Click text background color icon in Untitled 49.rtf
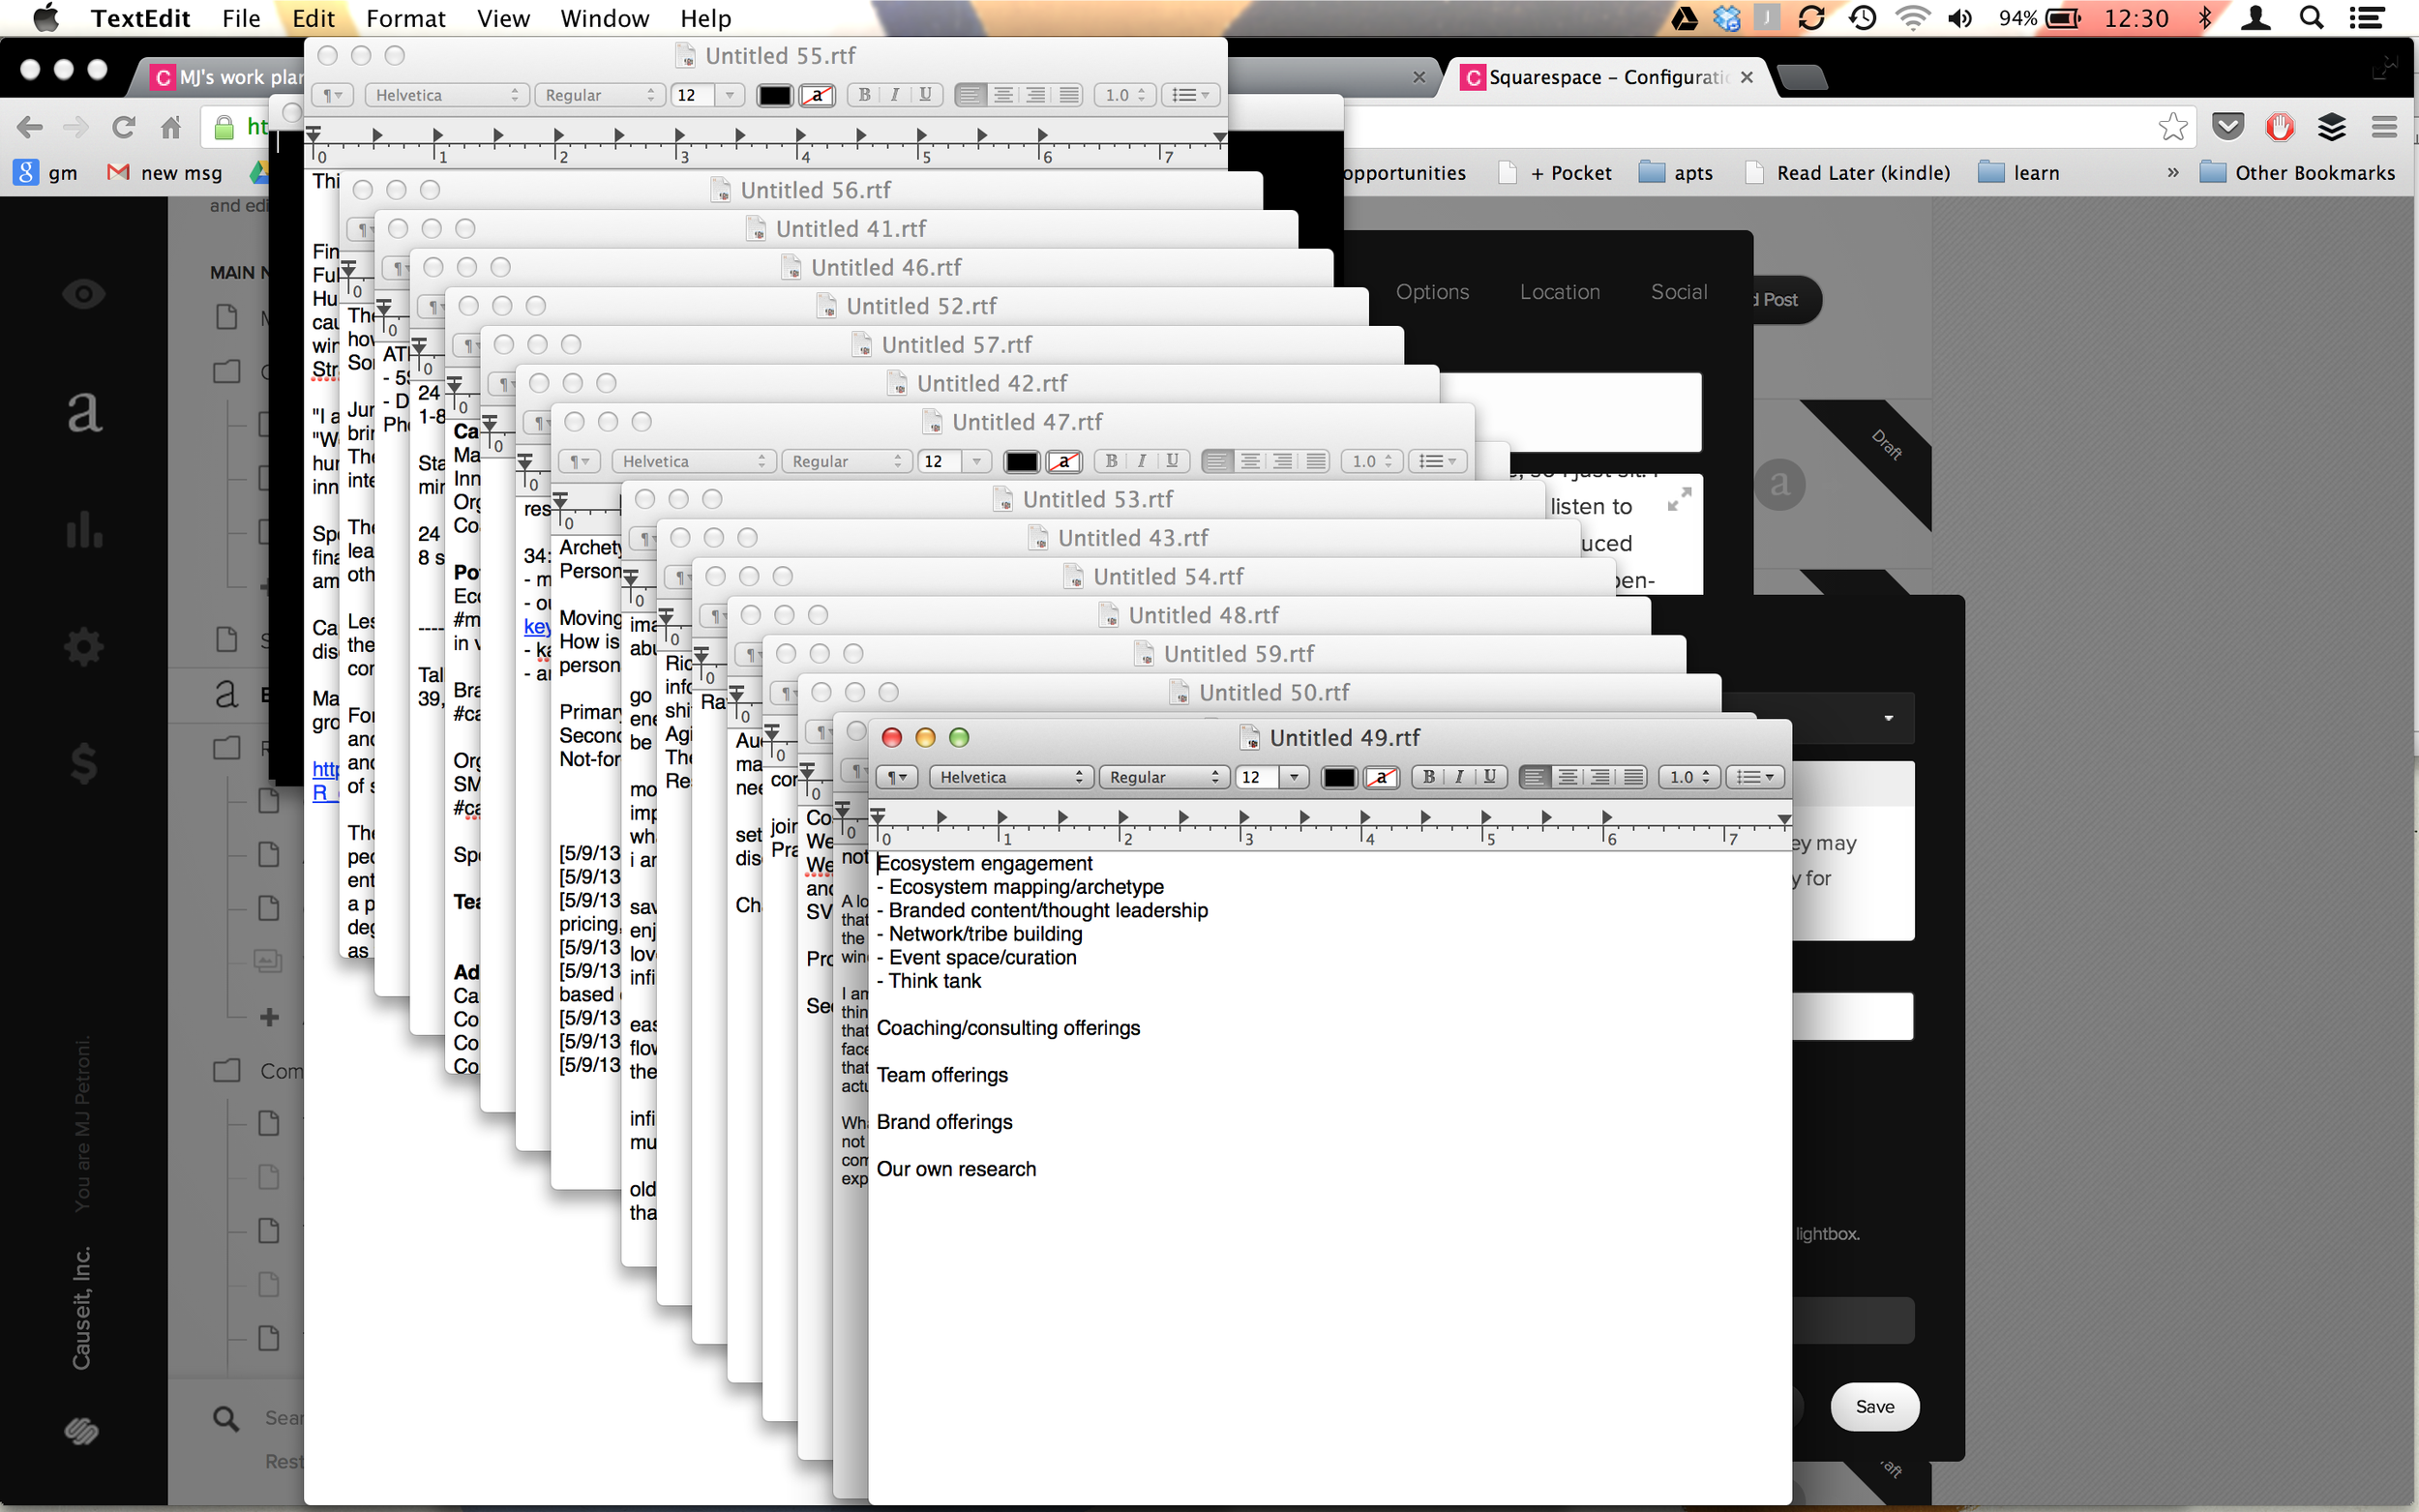 (1381, 777)
